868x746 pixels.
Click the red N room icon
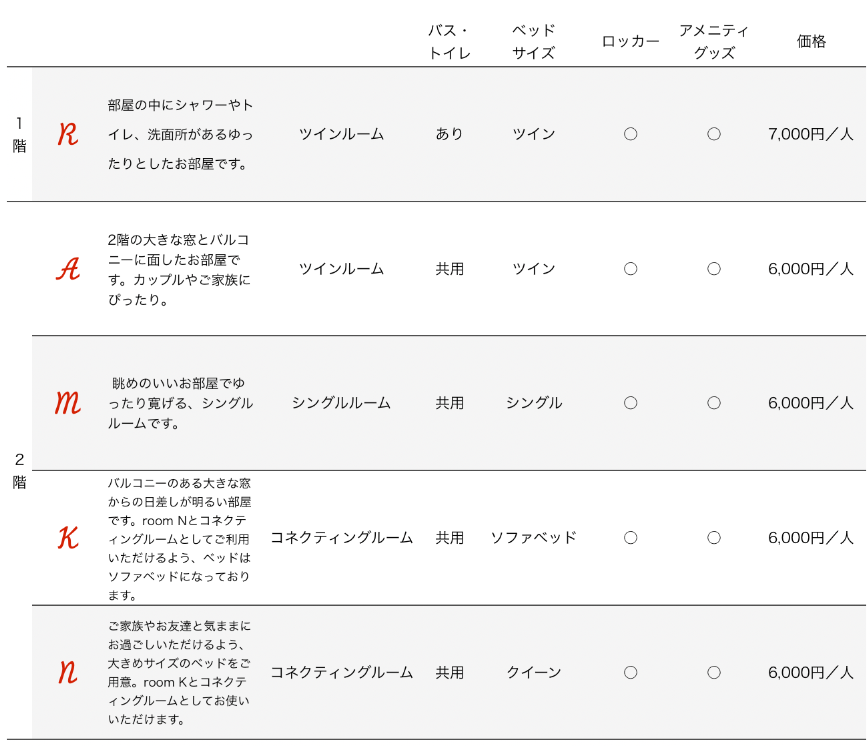(x=68, y=672)
